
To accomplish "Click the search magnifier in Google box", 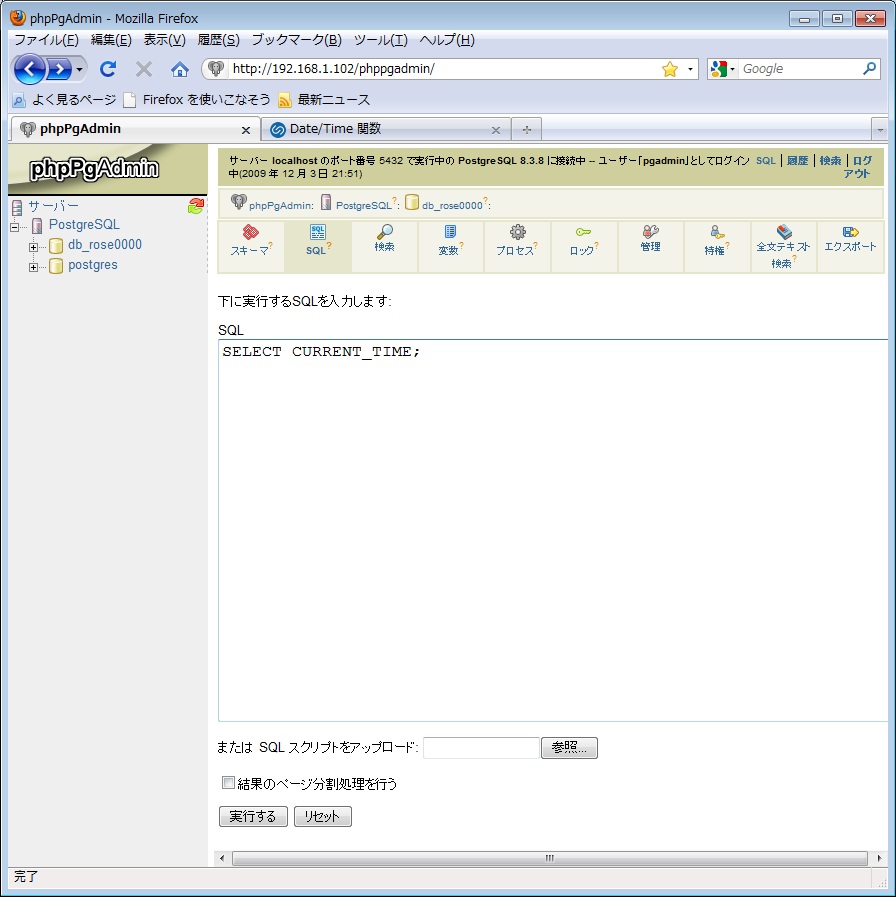I will click(x=869, y=69).
